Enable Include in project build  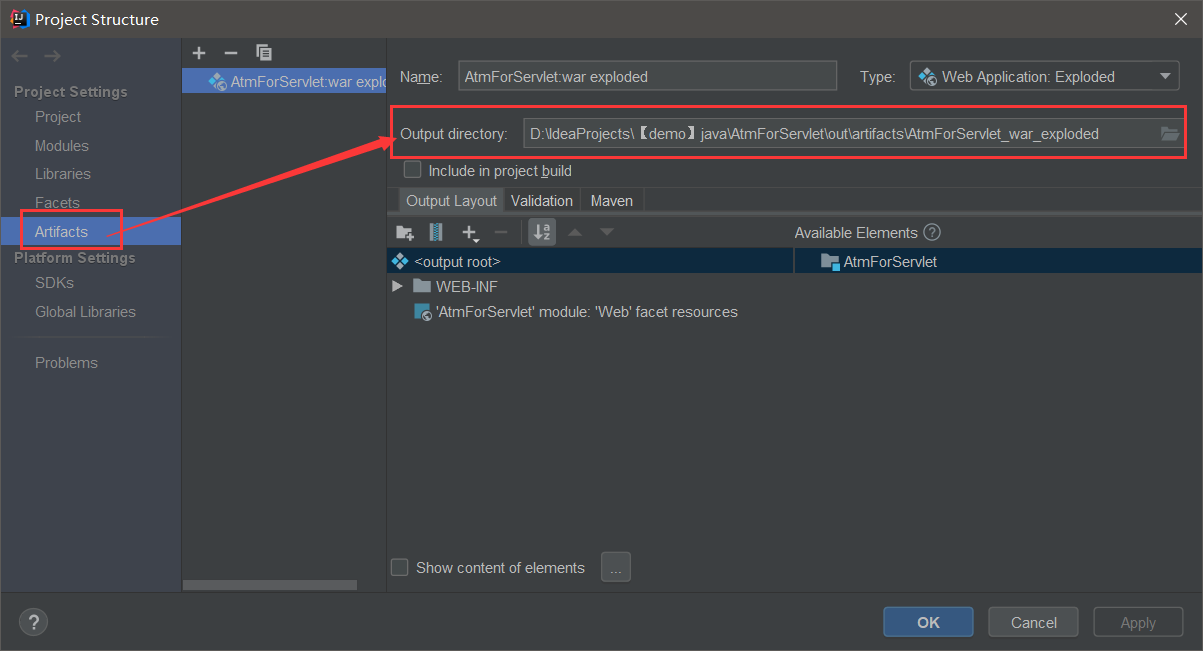click(x=412, y=170)
